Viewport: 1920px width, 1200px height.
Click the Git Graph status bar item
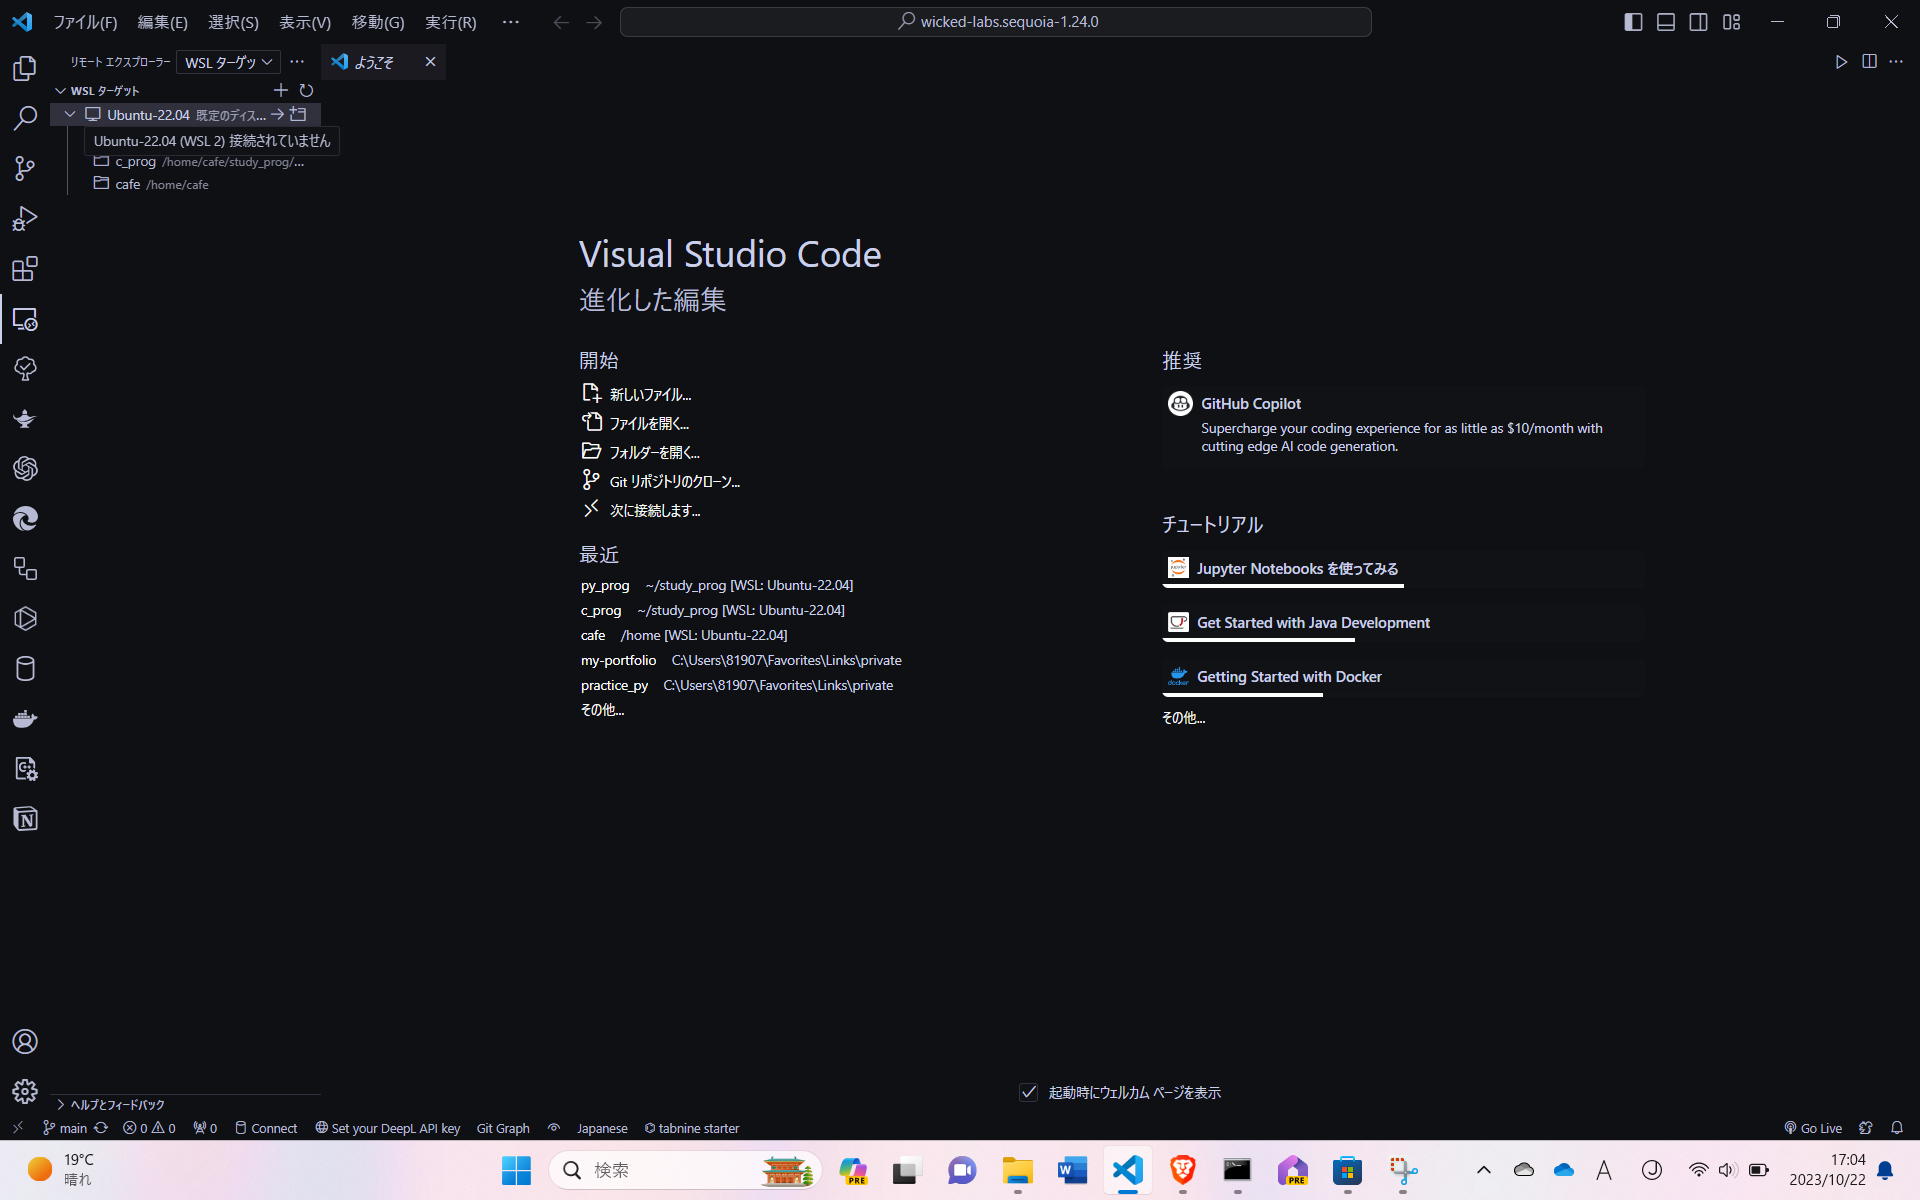(x=503, y=1128)
